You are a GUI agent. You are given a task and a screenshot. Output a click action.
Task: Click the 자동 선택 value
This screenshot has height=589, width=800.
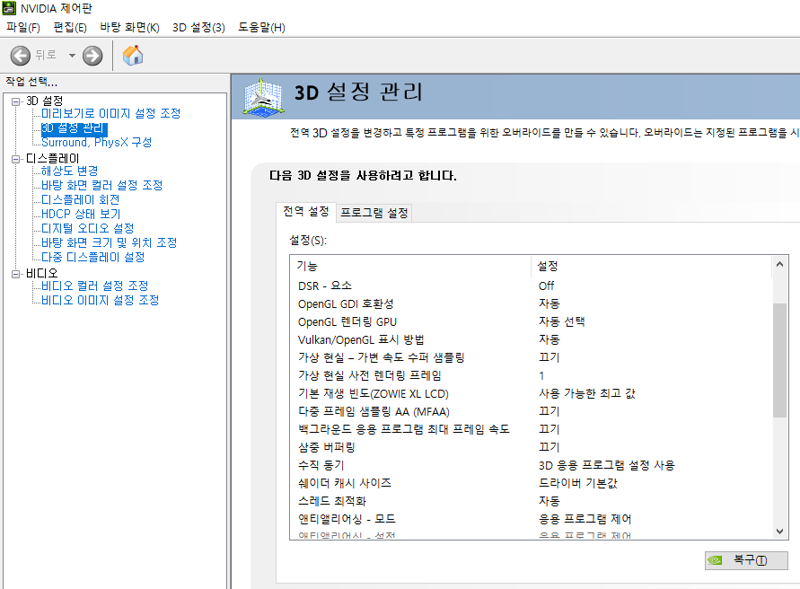click(562, 322)
